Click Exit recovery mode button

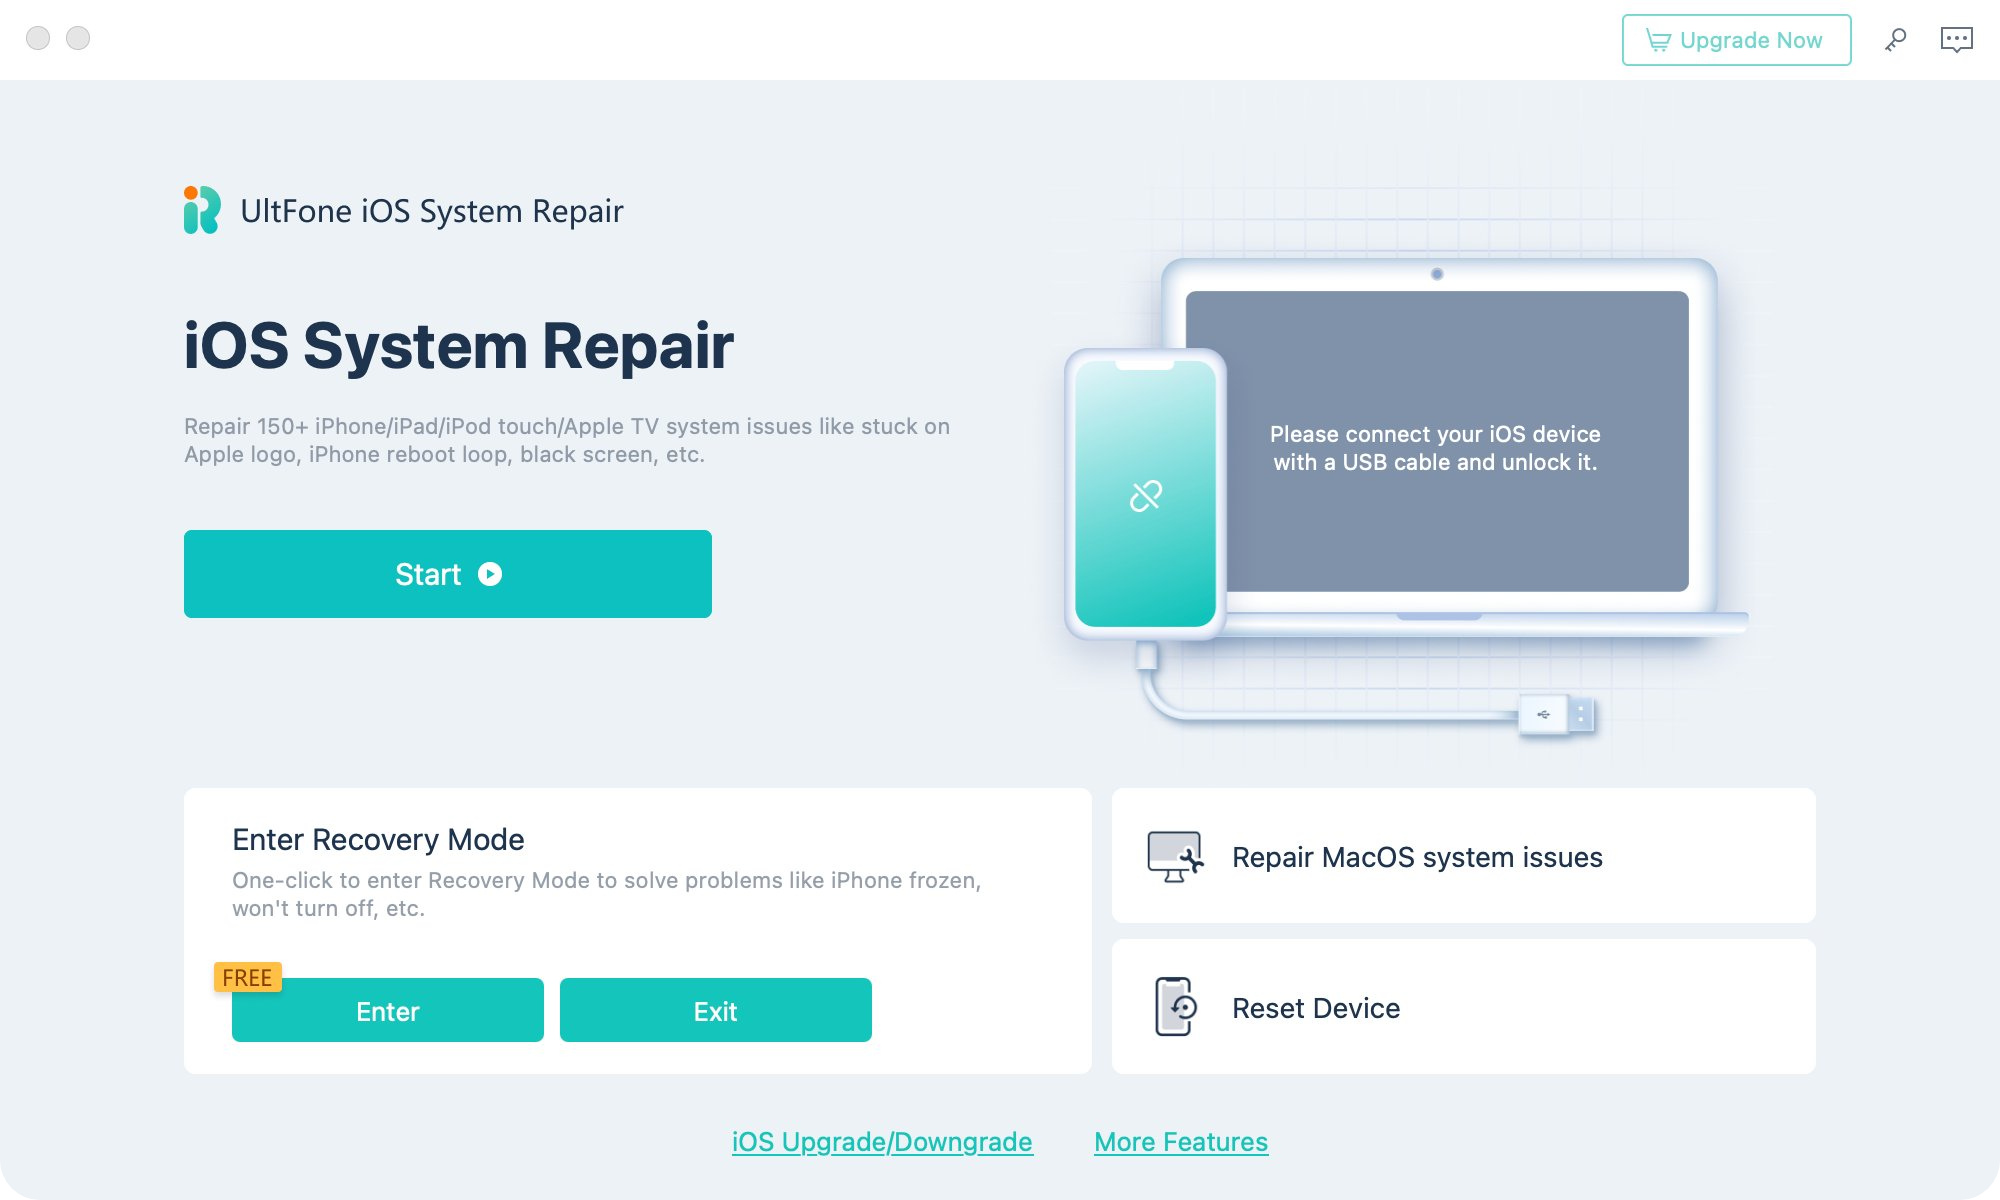click(x=716, y=1011)
